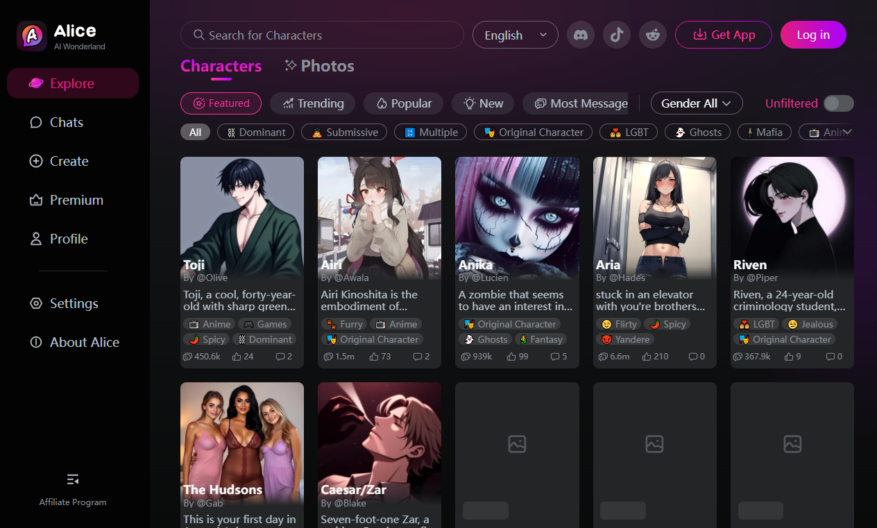Select the Mafia category chip
877x528 pixels.
[765, 132]
